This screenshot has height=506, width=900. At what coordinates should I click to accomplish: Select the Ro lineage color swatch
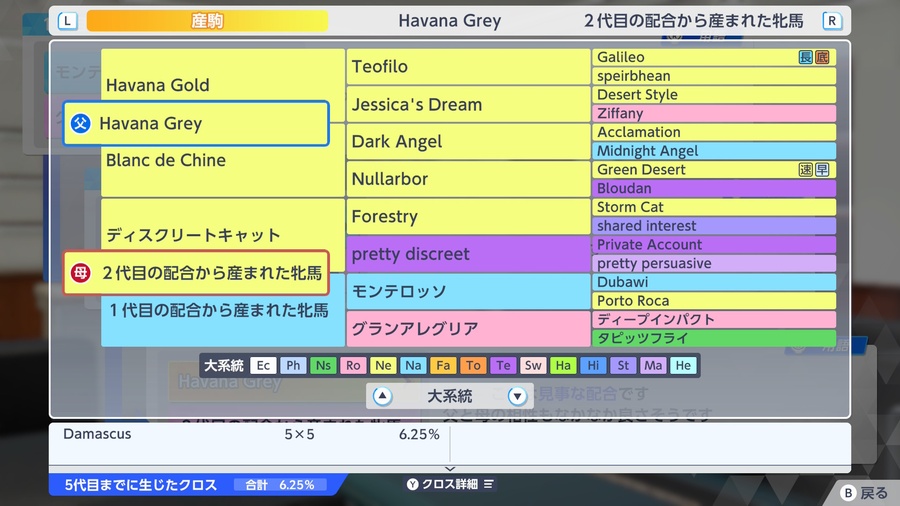(353, 365)
